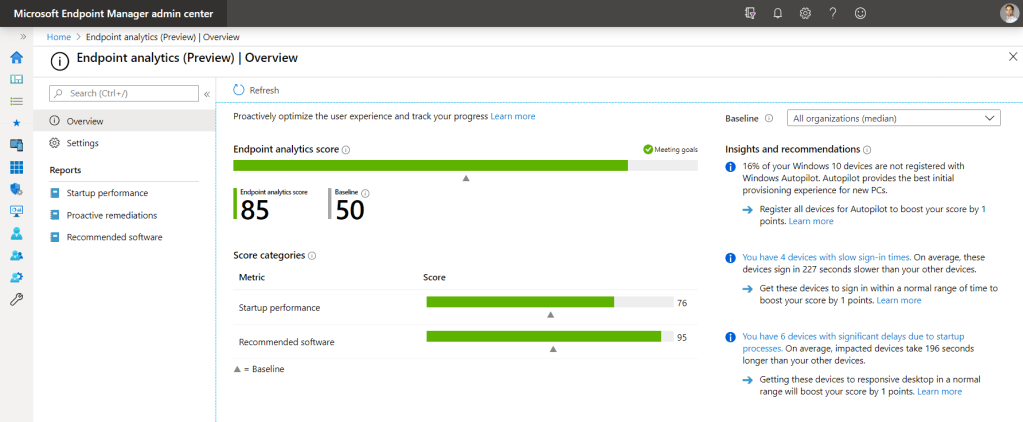Click info icon next to Endpoint analytics score
This screenshot has height=422, width=1023.
(x=346, y=150)
